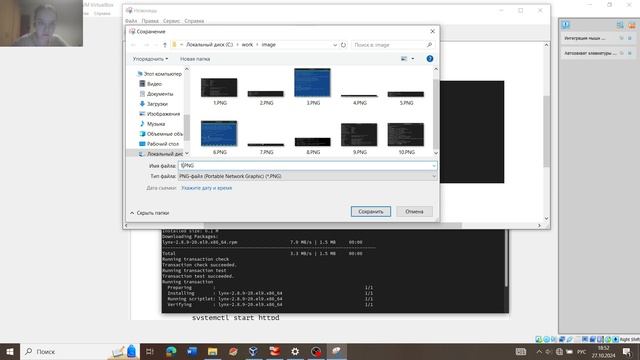
Task: Open Microsoft Edge from taskbar
Action: (171, 351)
